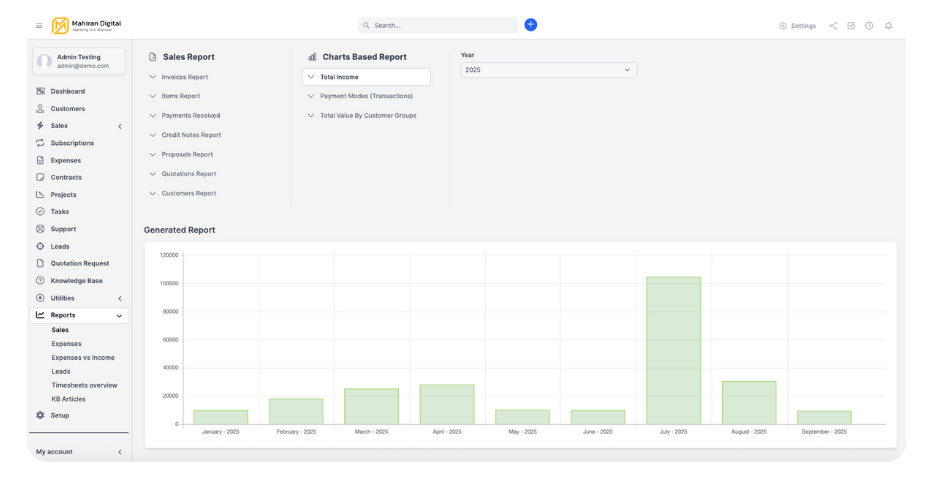Click the "September - 2025" axis label
Viewport: 940px width, 500px height.
824,432
